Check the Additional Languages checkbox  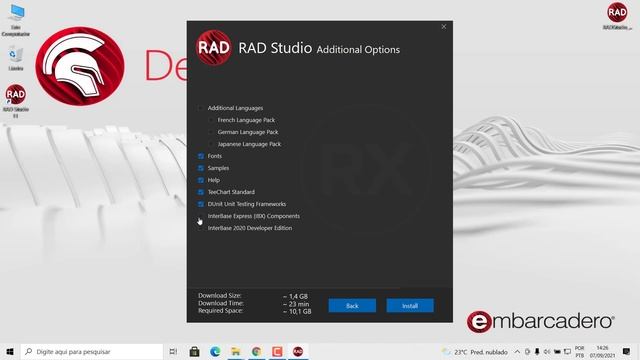click(200, 108)
